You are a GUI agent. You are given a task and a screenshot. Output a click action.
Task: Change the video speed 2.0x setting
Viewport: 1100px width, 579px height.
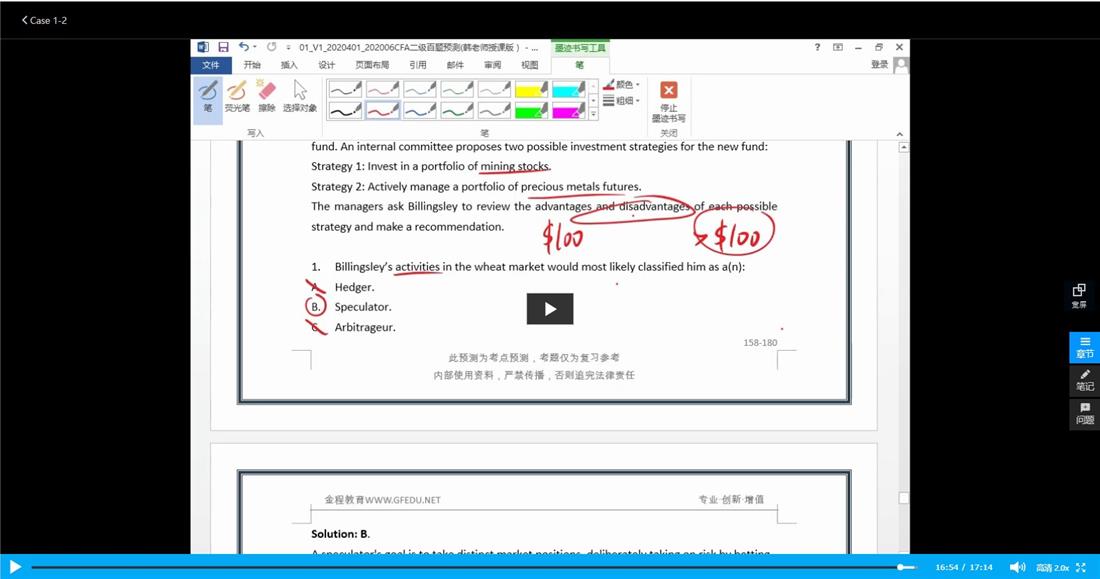pos(1062,567)
